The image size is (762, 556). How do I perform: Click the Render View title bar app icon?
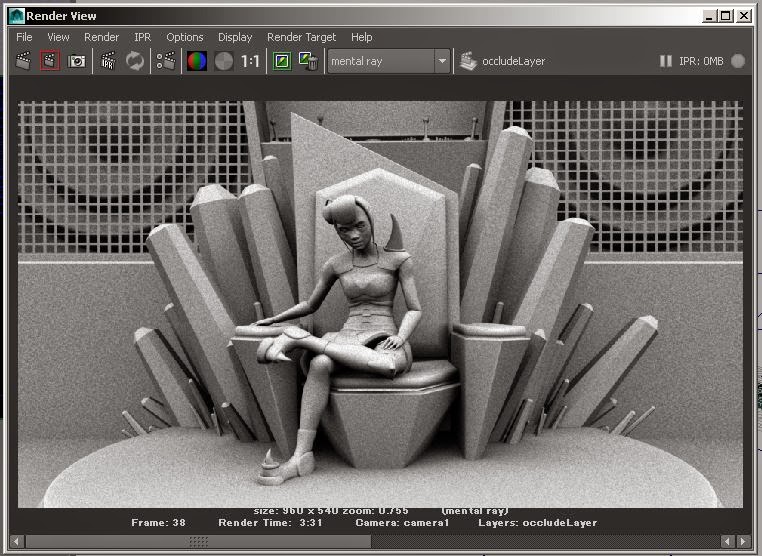(16, 16)
